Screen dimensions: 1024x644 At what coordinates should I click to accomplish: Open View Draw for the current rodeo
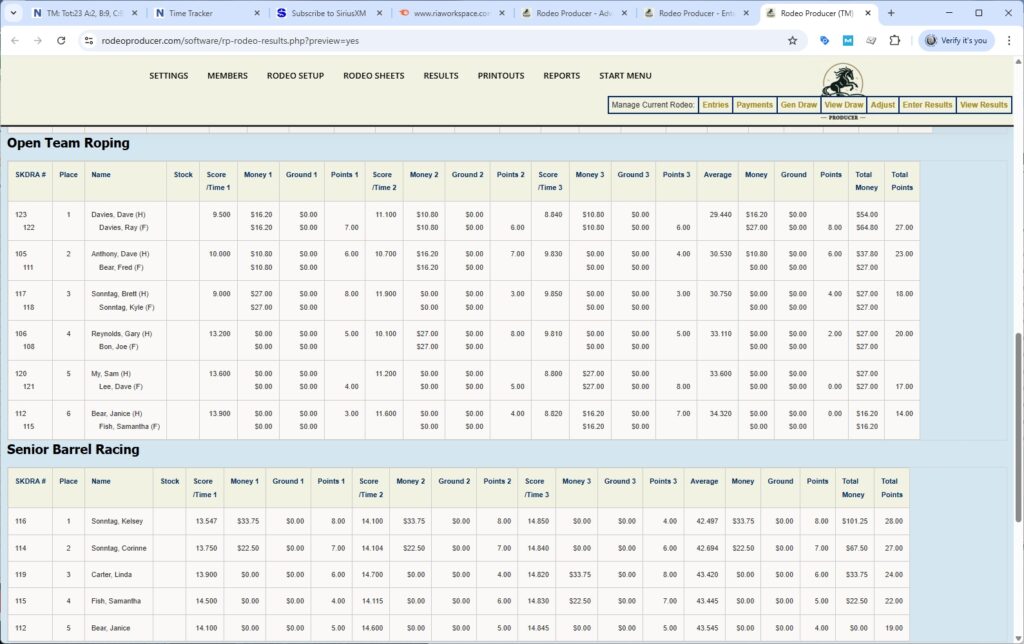click(843, 104)
